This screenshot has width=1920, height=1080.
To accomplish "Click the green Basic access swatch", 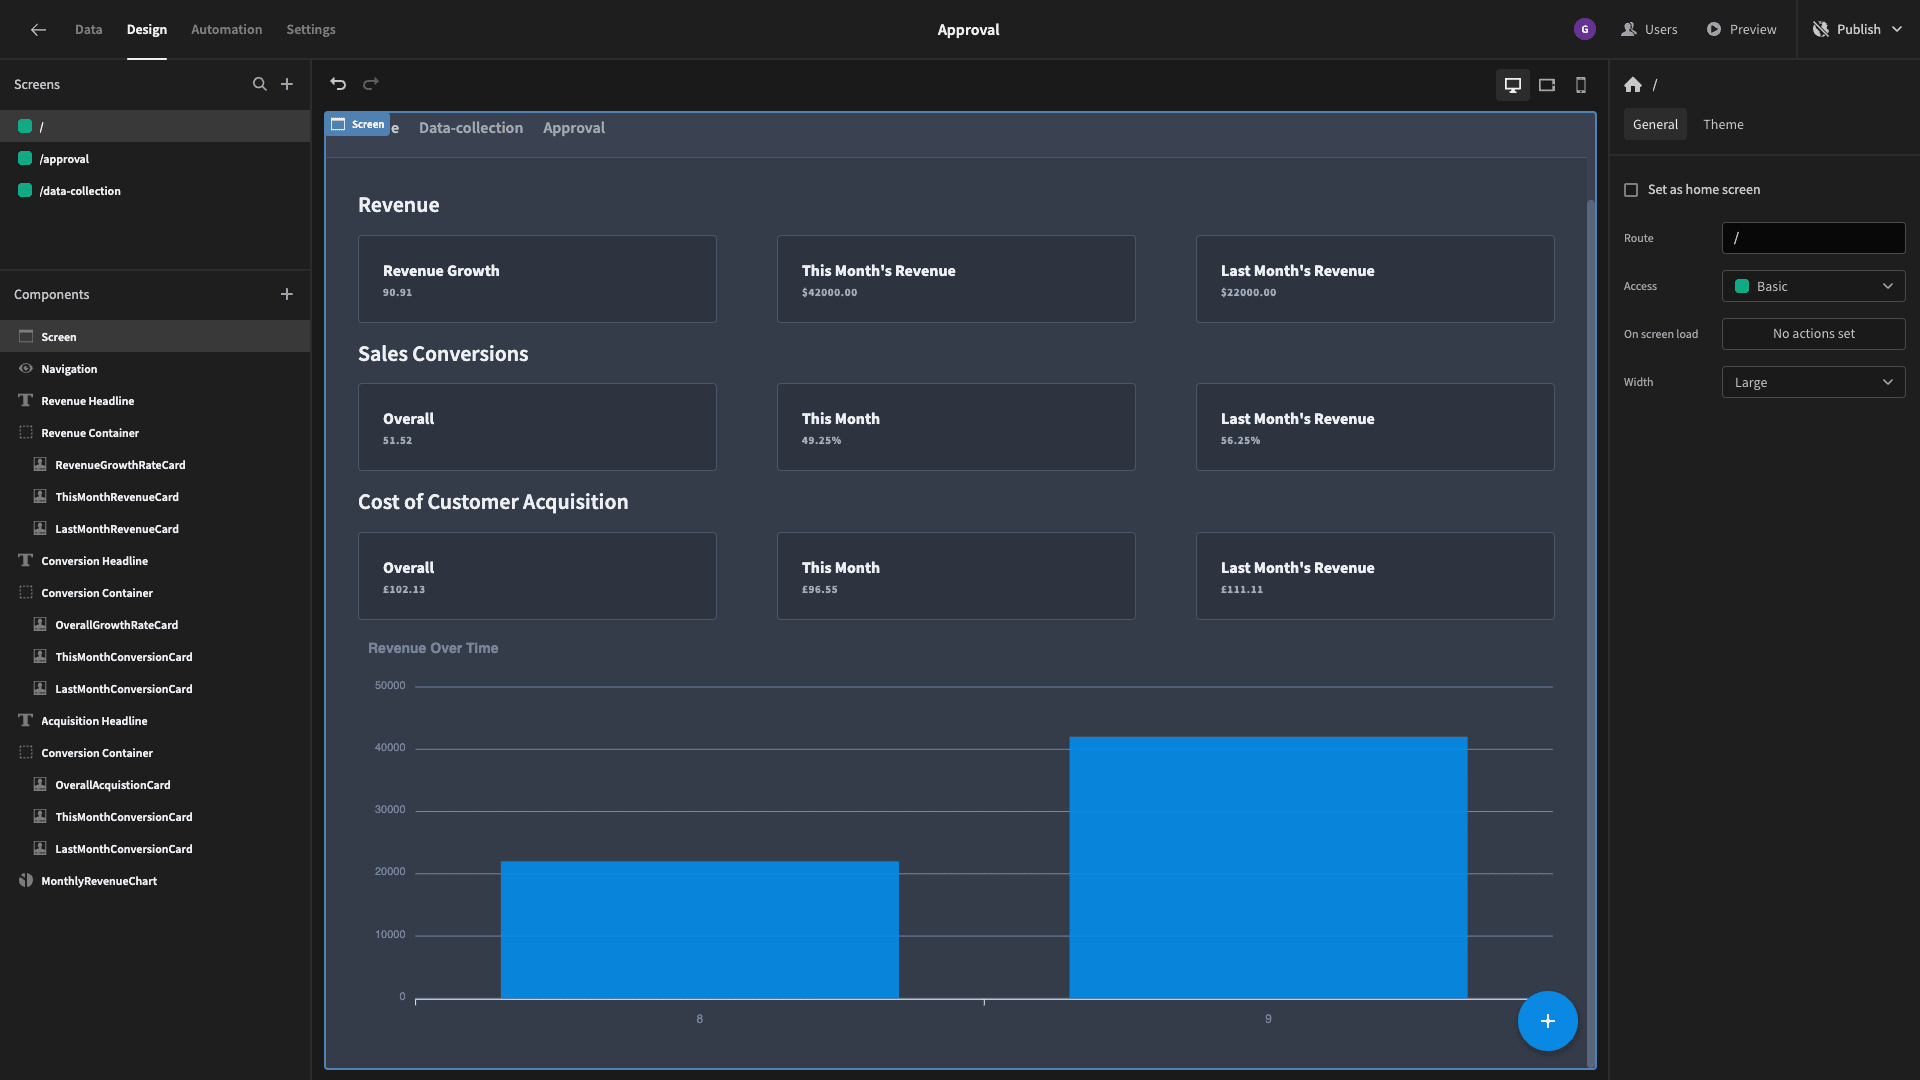I will click(1742, 286).
